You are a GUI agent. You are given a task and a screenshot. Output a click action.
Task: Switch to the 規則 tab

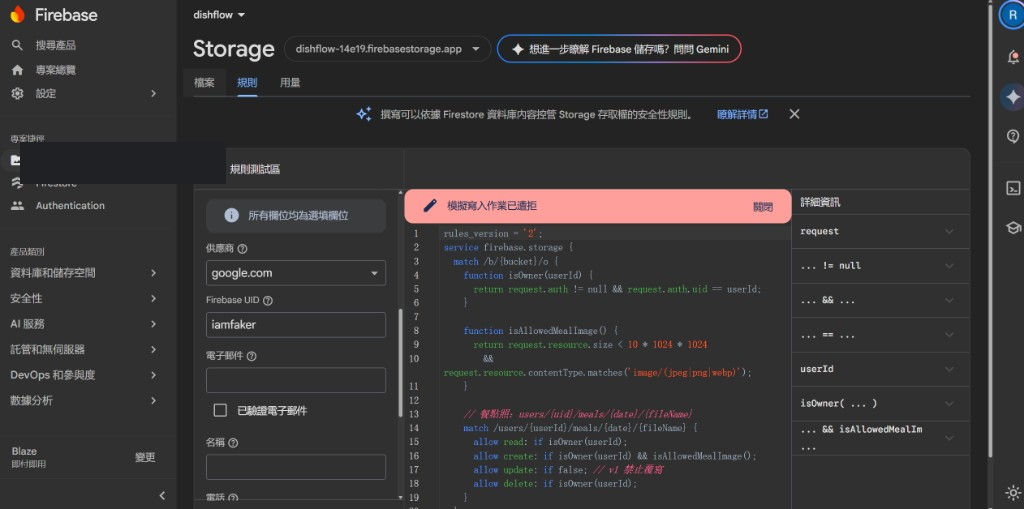(247, 83)
